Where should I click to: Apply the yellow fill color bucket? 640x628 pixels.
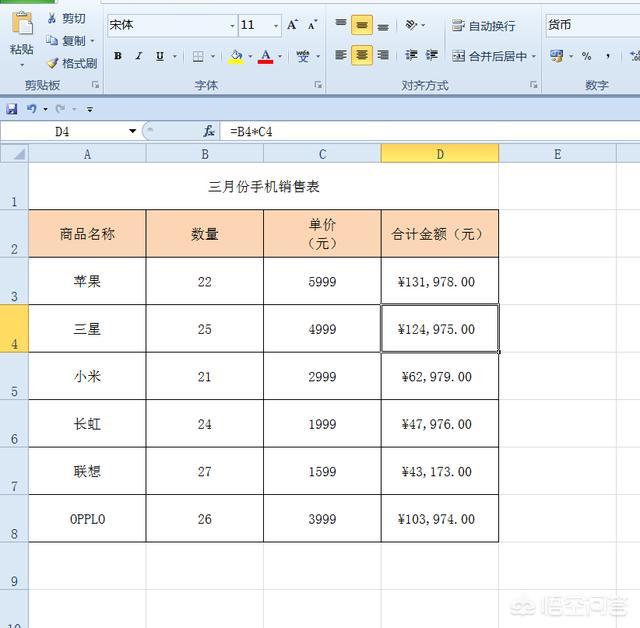pyautogui.click(x=236, y=56)
